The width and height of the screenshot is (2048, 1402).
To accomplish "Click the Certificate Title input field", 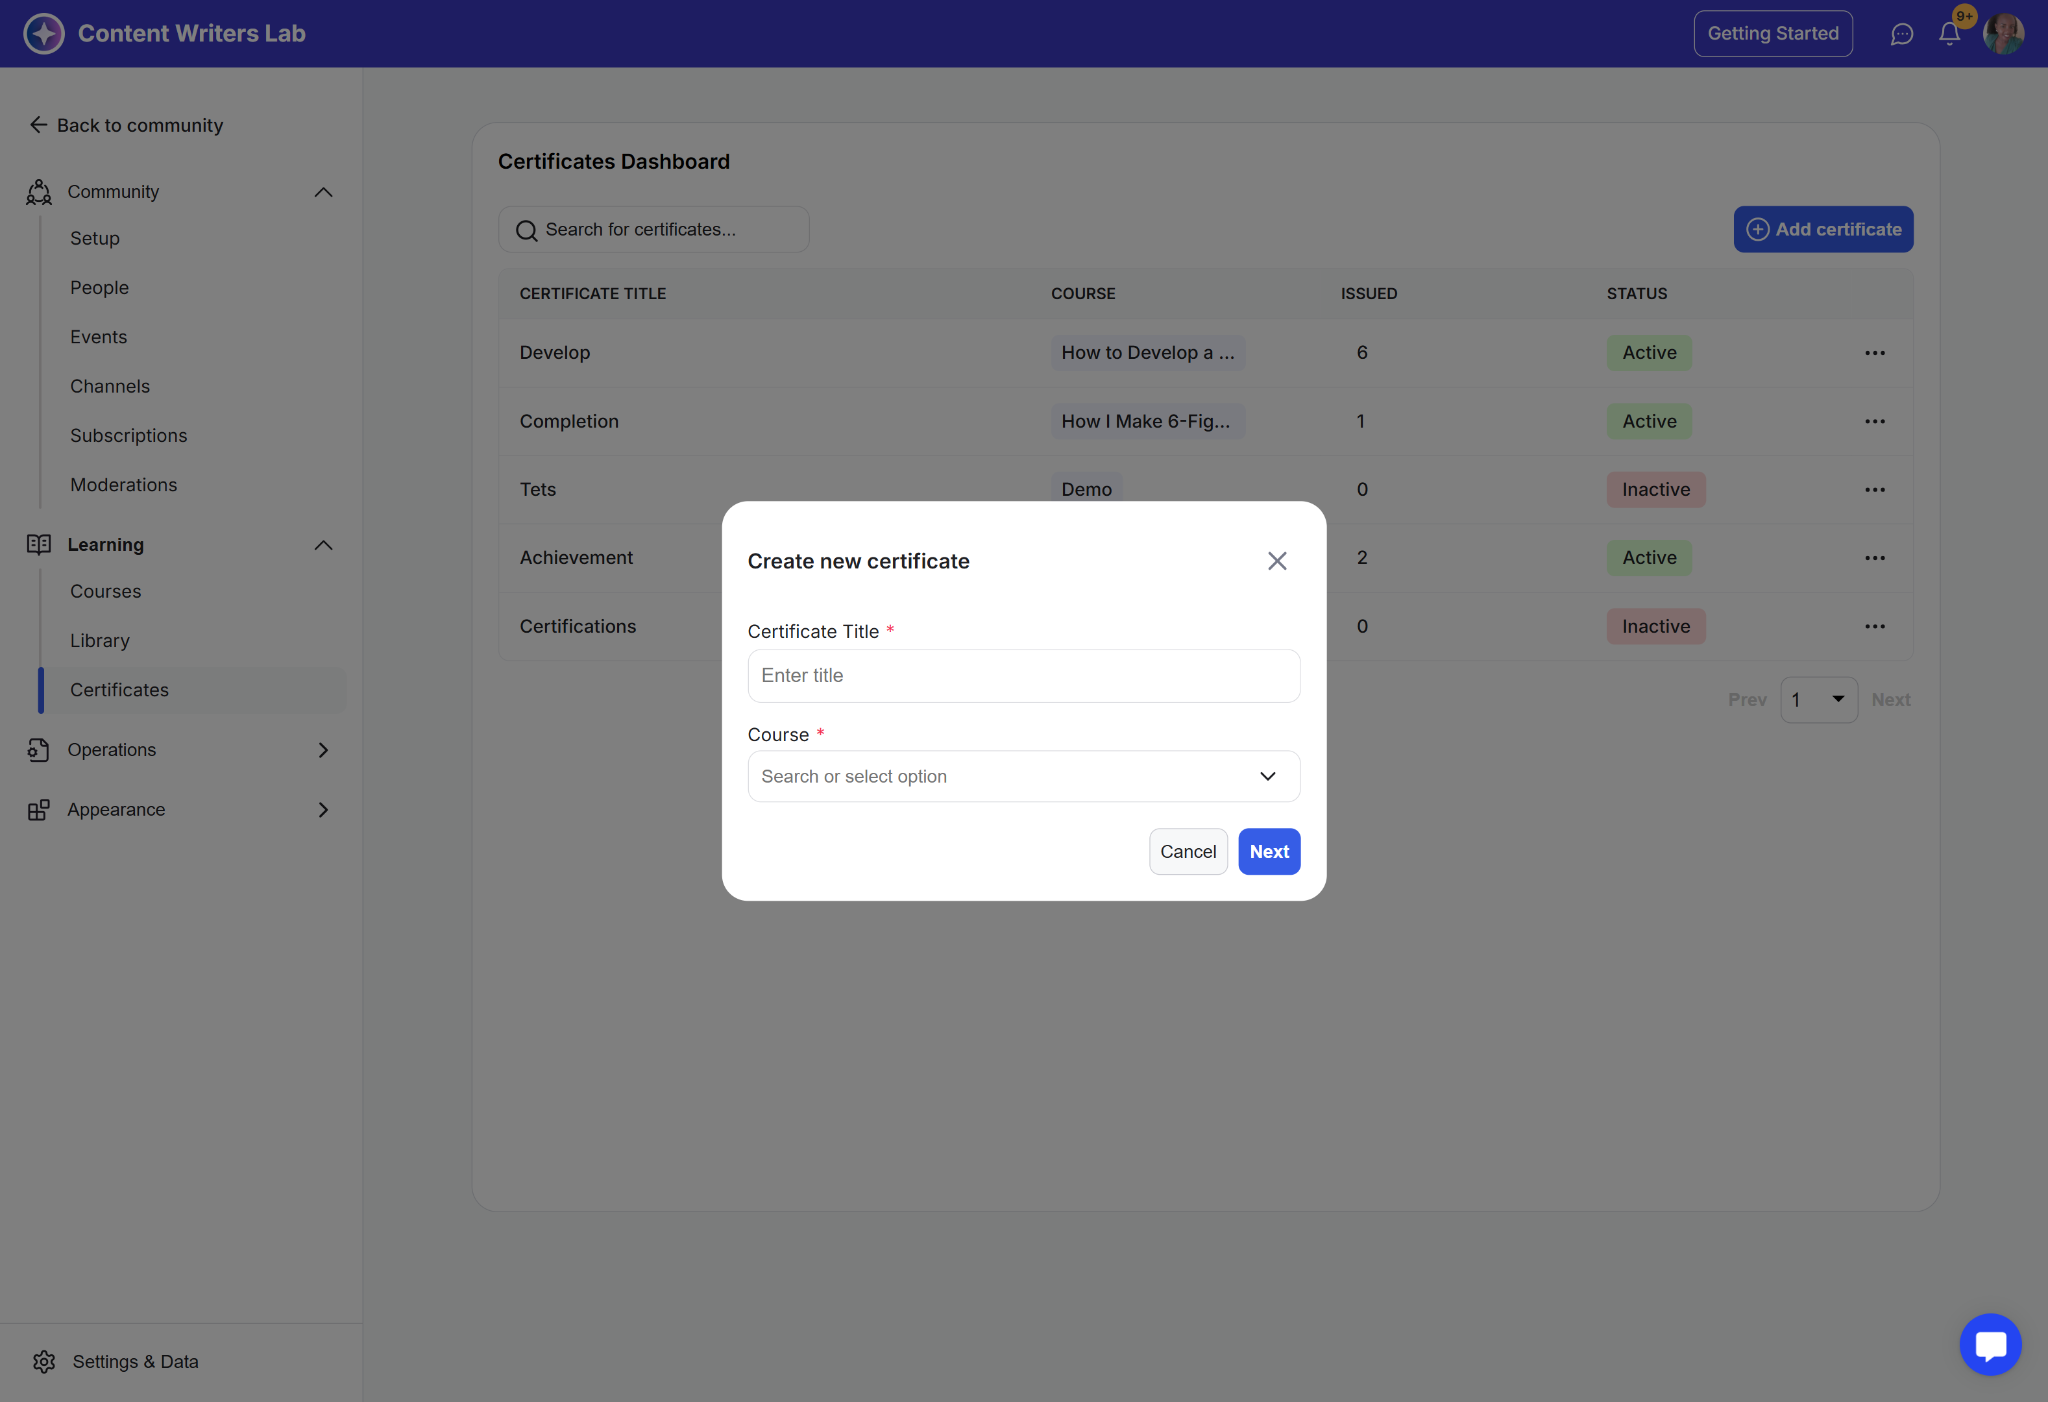I will coord(1023,676).
